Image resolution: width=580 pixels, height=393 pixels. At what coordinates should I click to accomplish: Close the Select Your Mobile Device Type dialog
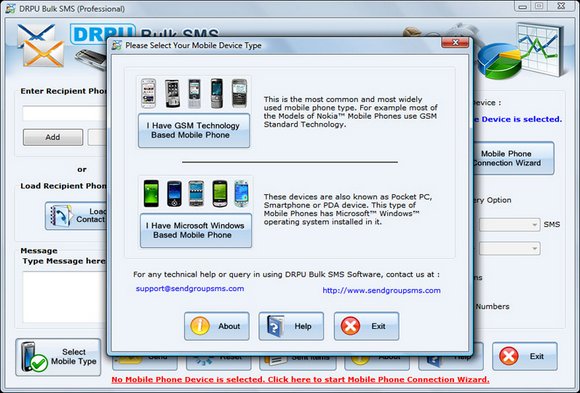coord(455,42)
